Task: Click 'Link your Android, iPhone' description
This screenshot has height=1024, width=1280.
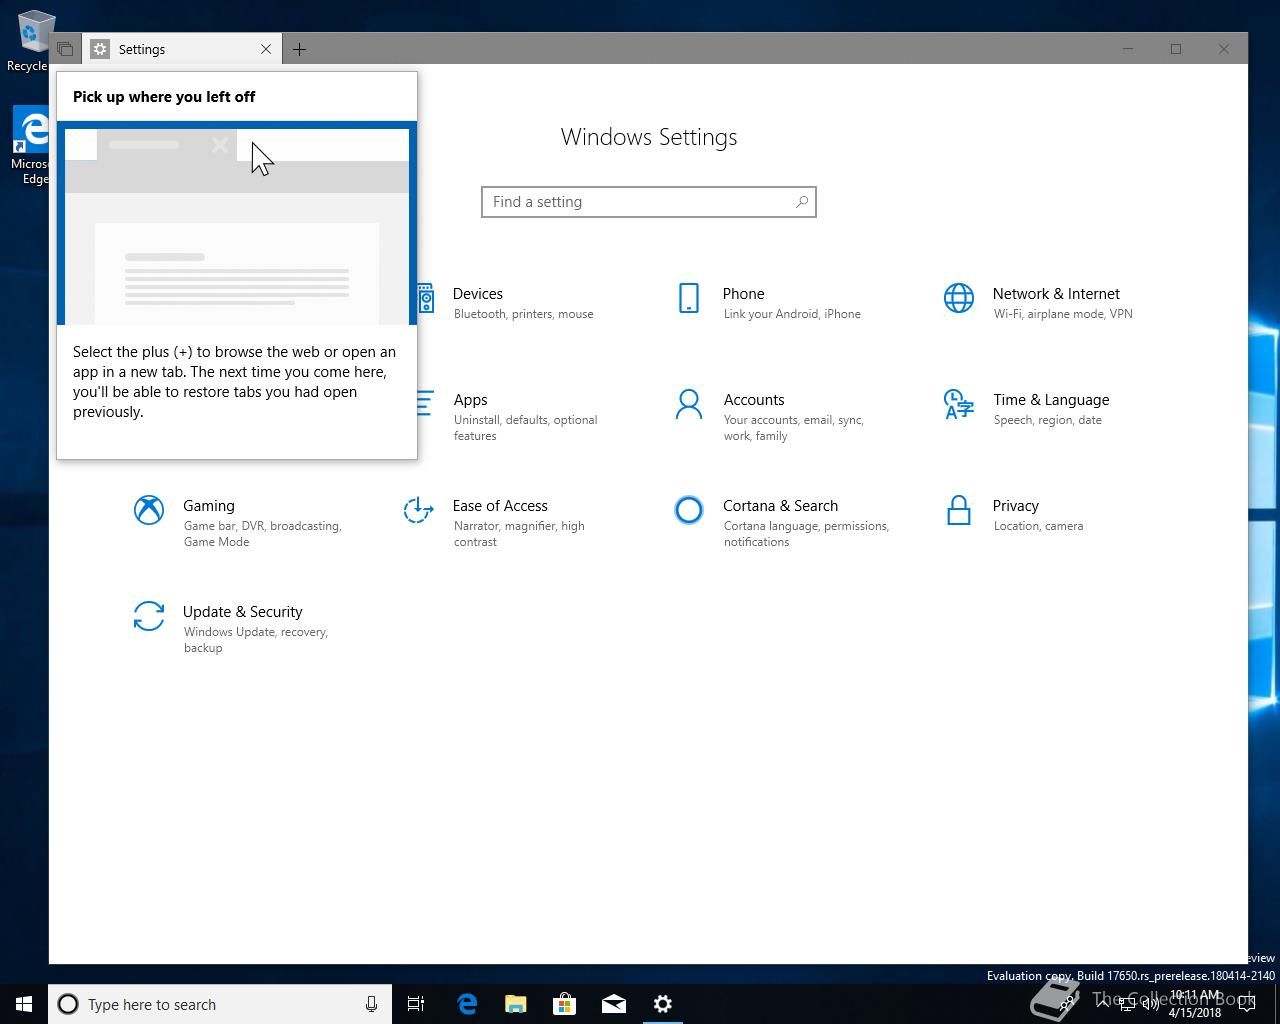Action: 792,314
